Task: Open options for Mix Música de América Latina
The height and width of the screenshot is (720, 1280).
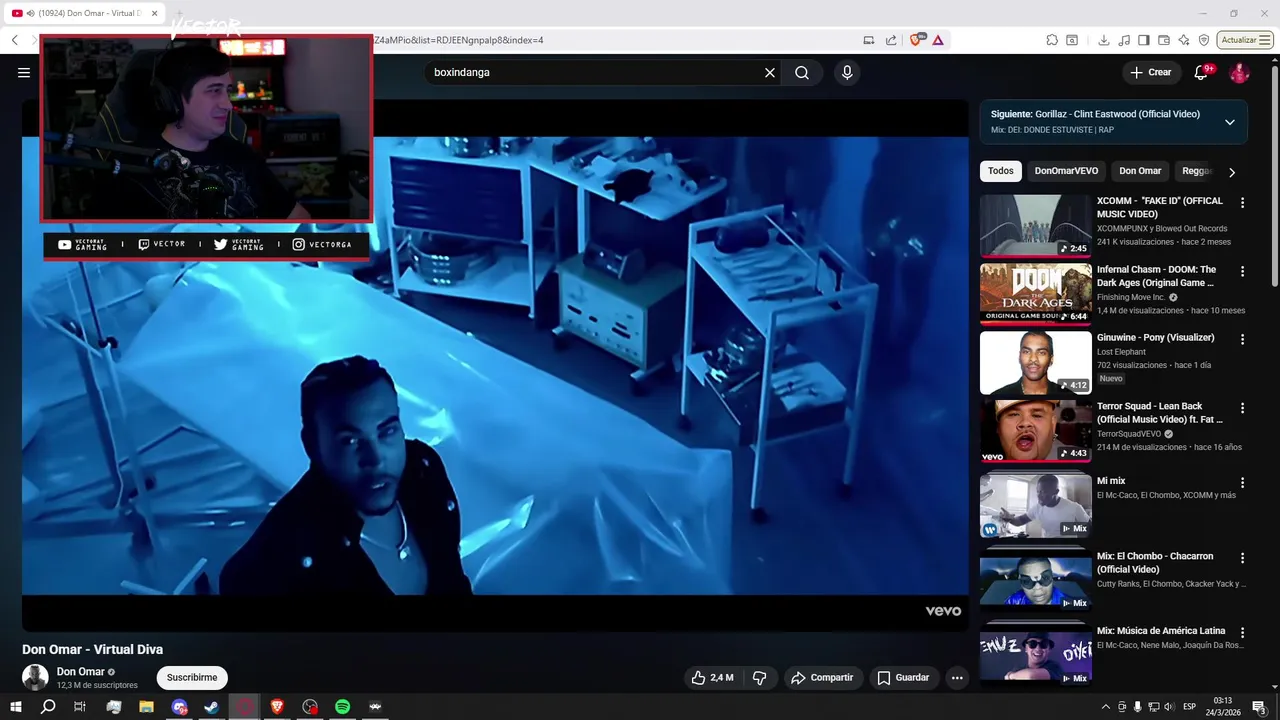Action: pyautogui.click(x=1242, y=632)
